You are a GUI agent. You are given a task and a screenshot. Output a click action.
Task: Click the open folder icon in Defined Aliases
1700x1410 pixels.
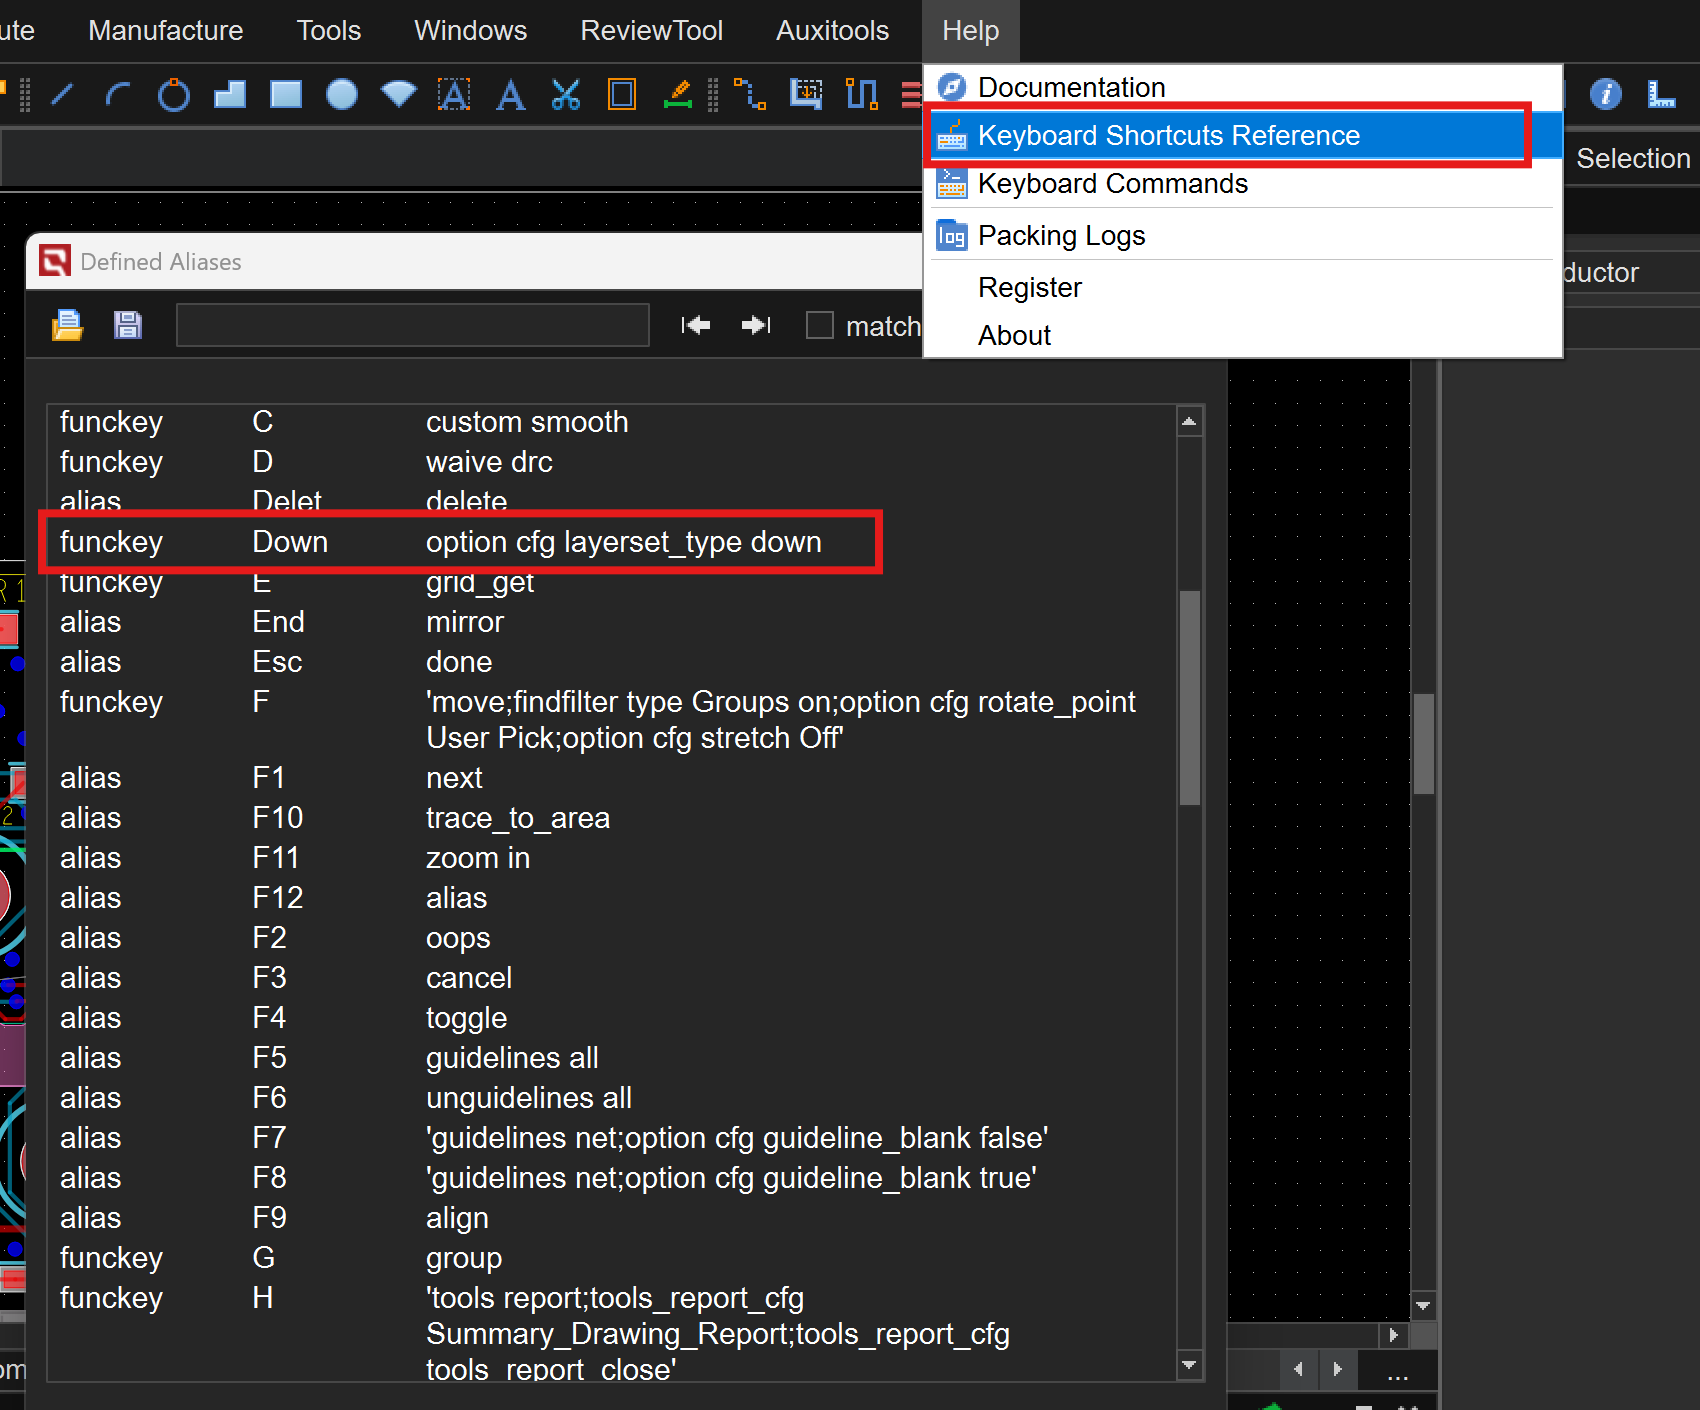point(68,325)
